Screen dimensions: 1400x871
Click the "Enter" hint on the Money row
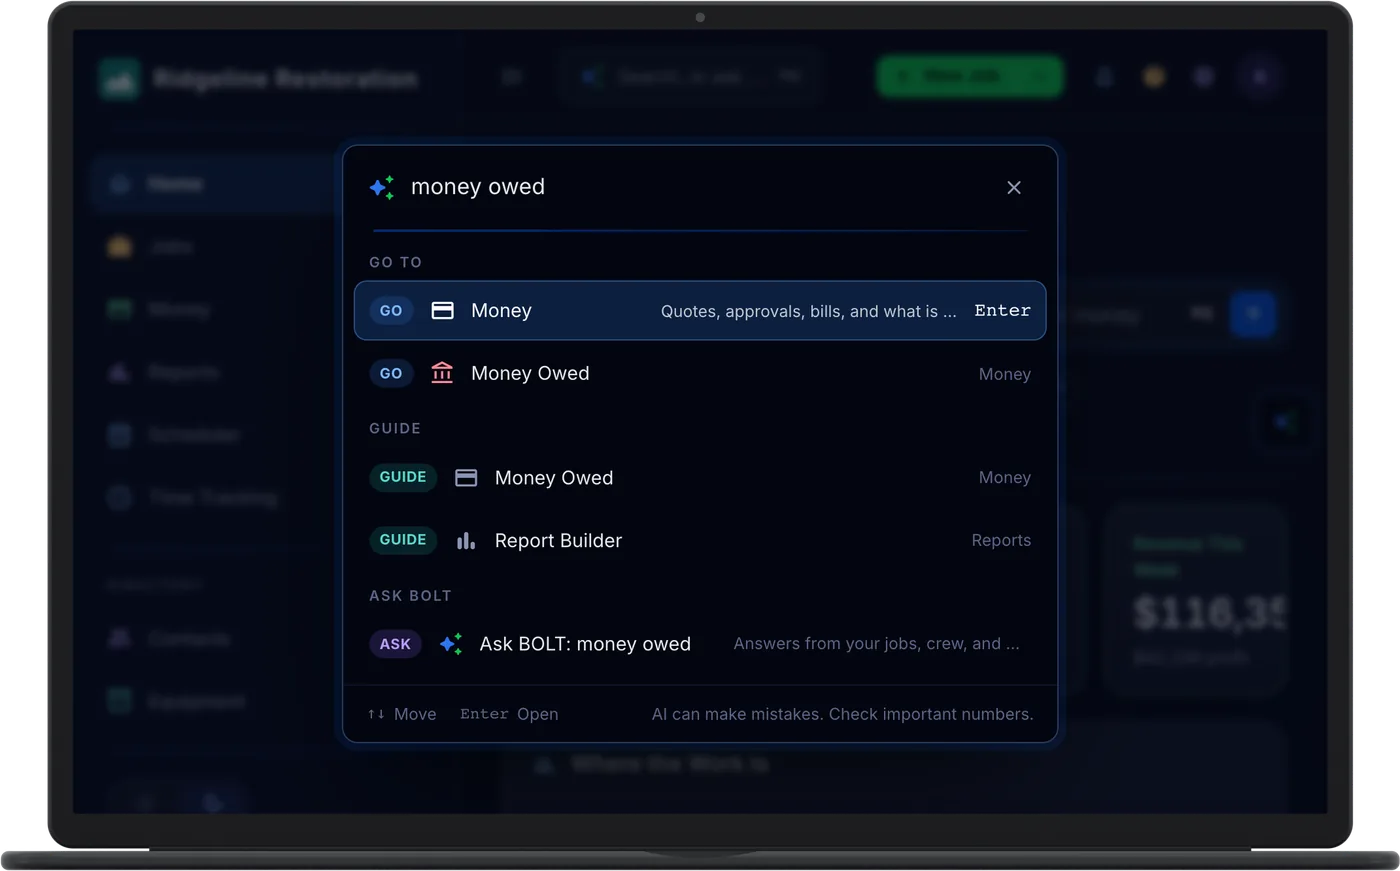point(1002,311)
